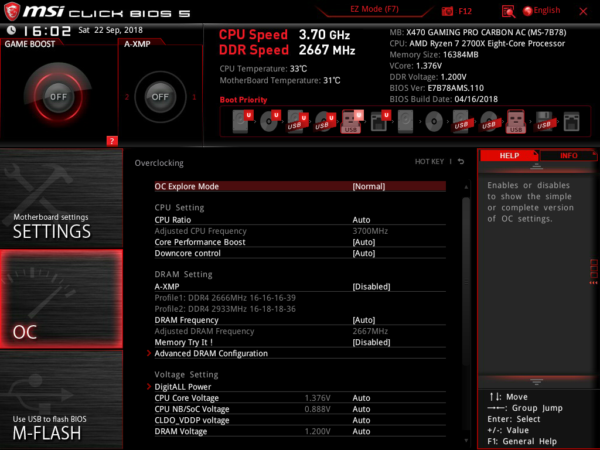Open the Downcore control [Auto] setting
Viewport: 600px width, 450px height.
tap(300, 253)
